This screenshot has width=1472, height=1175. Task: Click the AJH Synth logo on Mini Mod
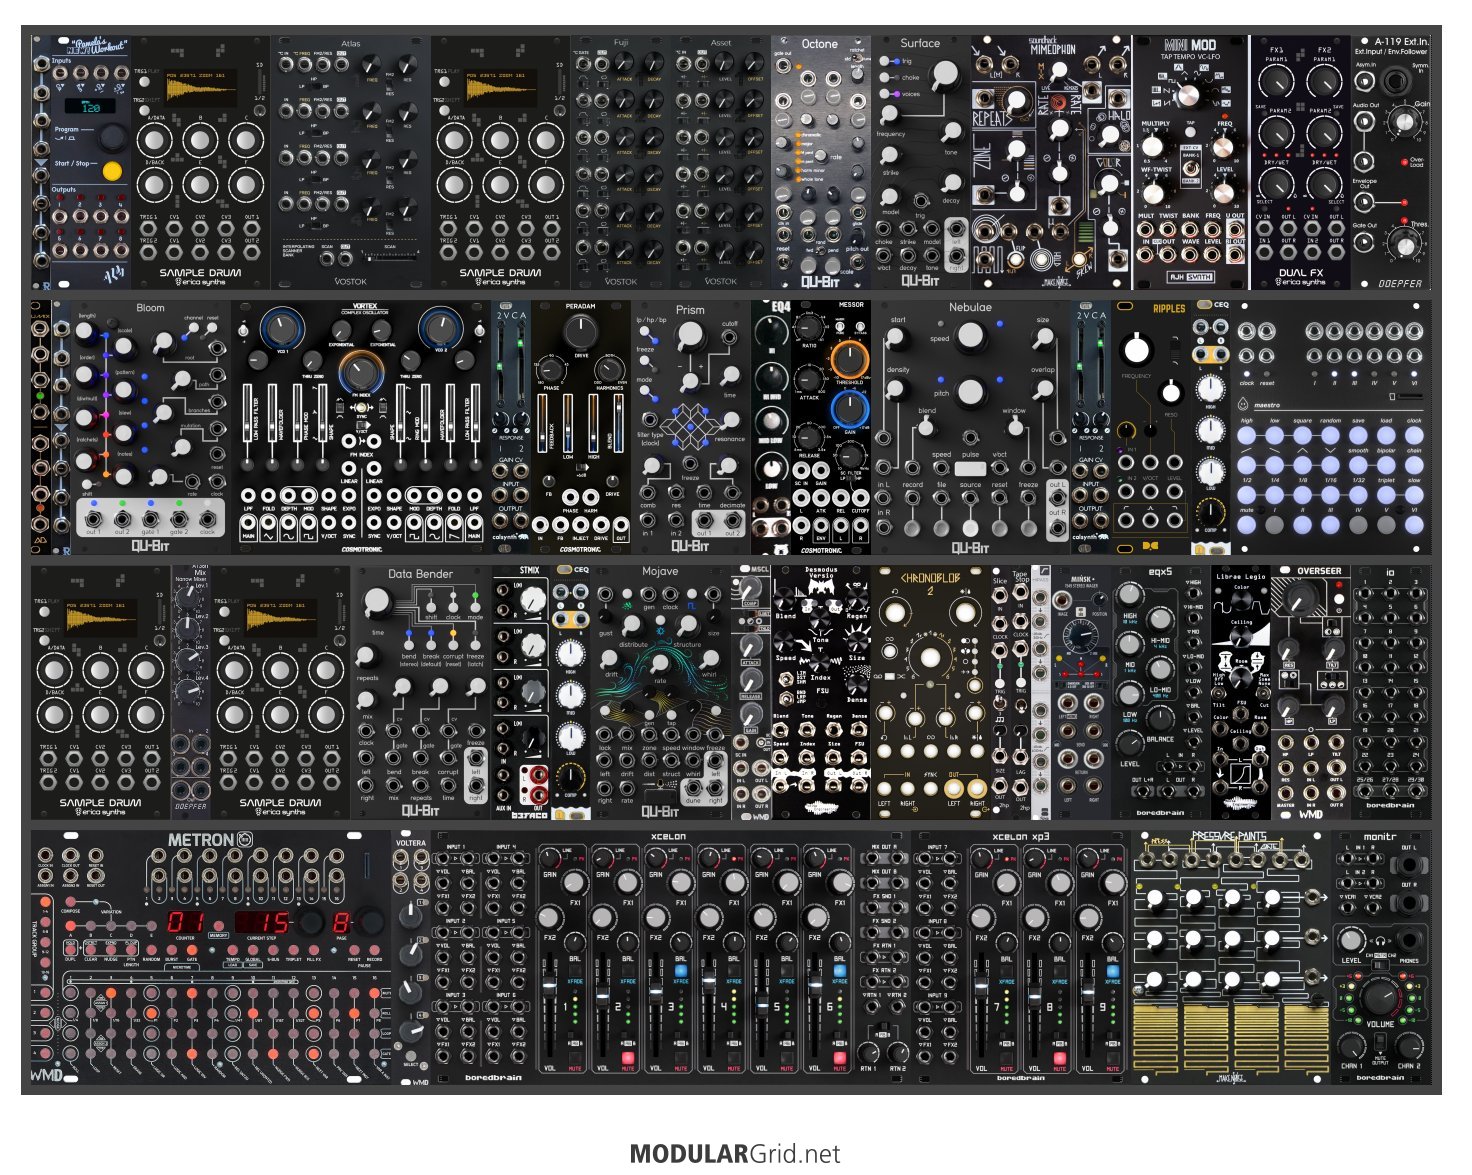coord(1191,279)
